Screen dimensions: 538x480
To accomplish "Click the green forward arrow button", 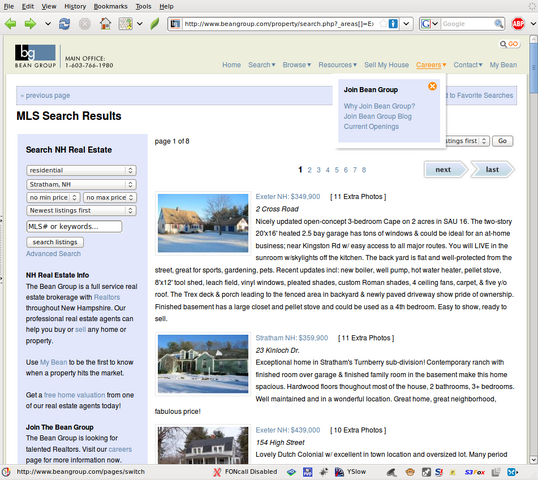I will [x=30, y=24].
